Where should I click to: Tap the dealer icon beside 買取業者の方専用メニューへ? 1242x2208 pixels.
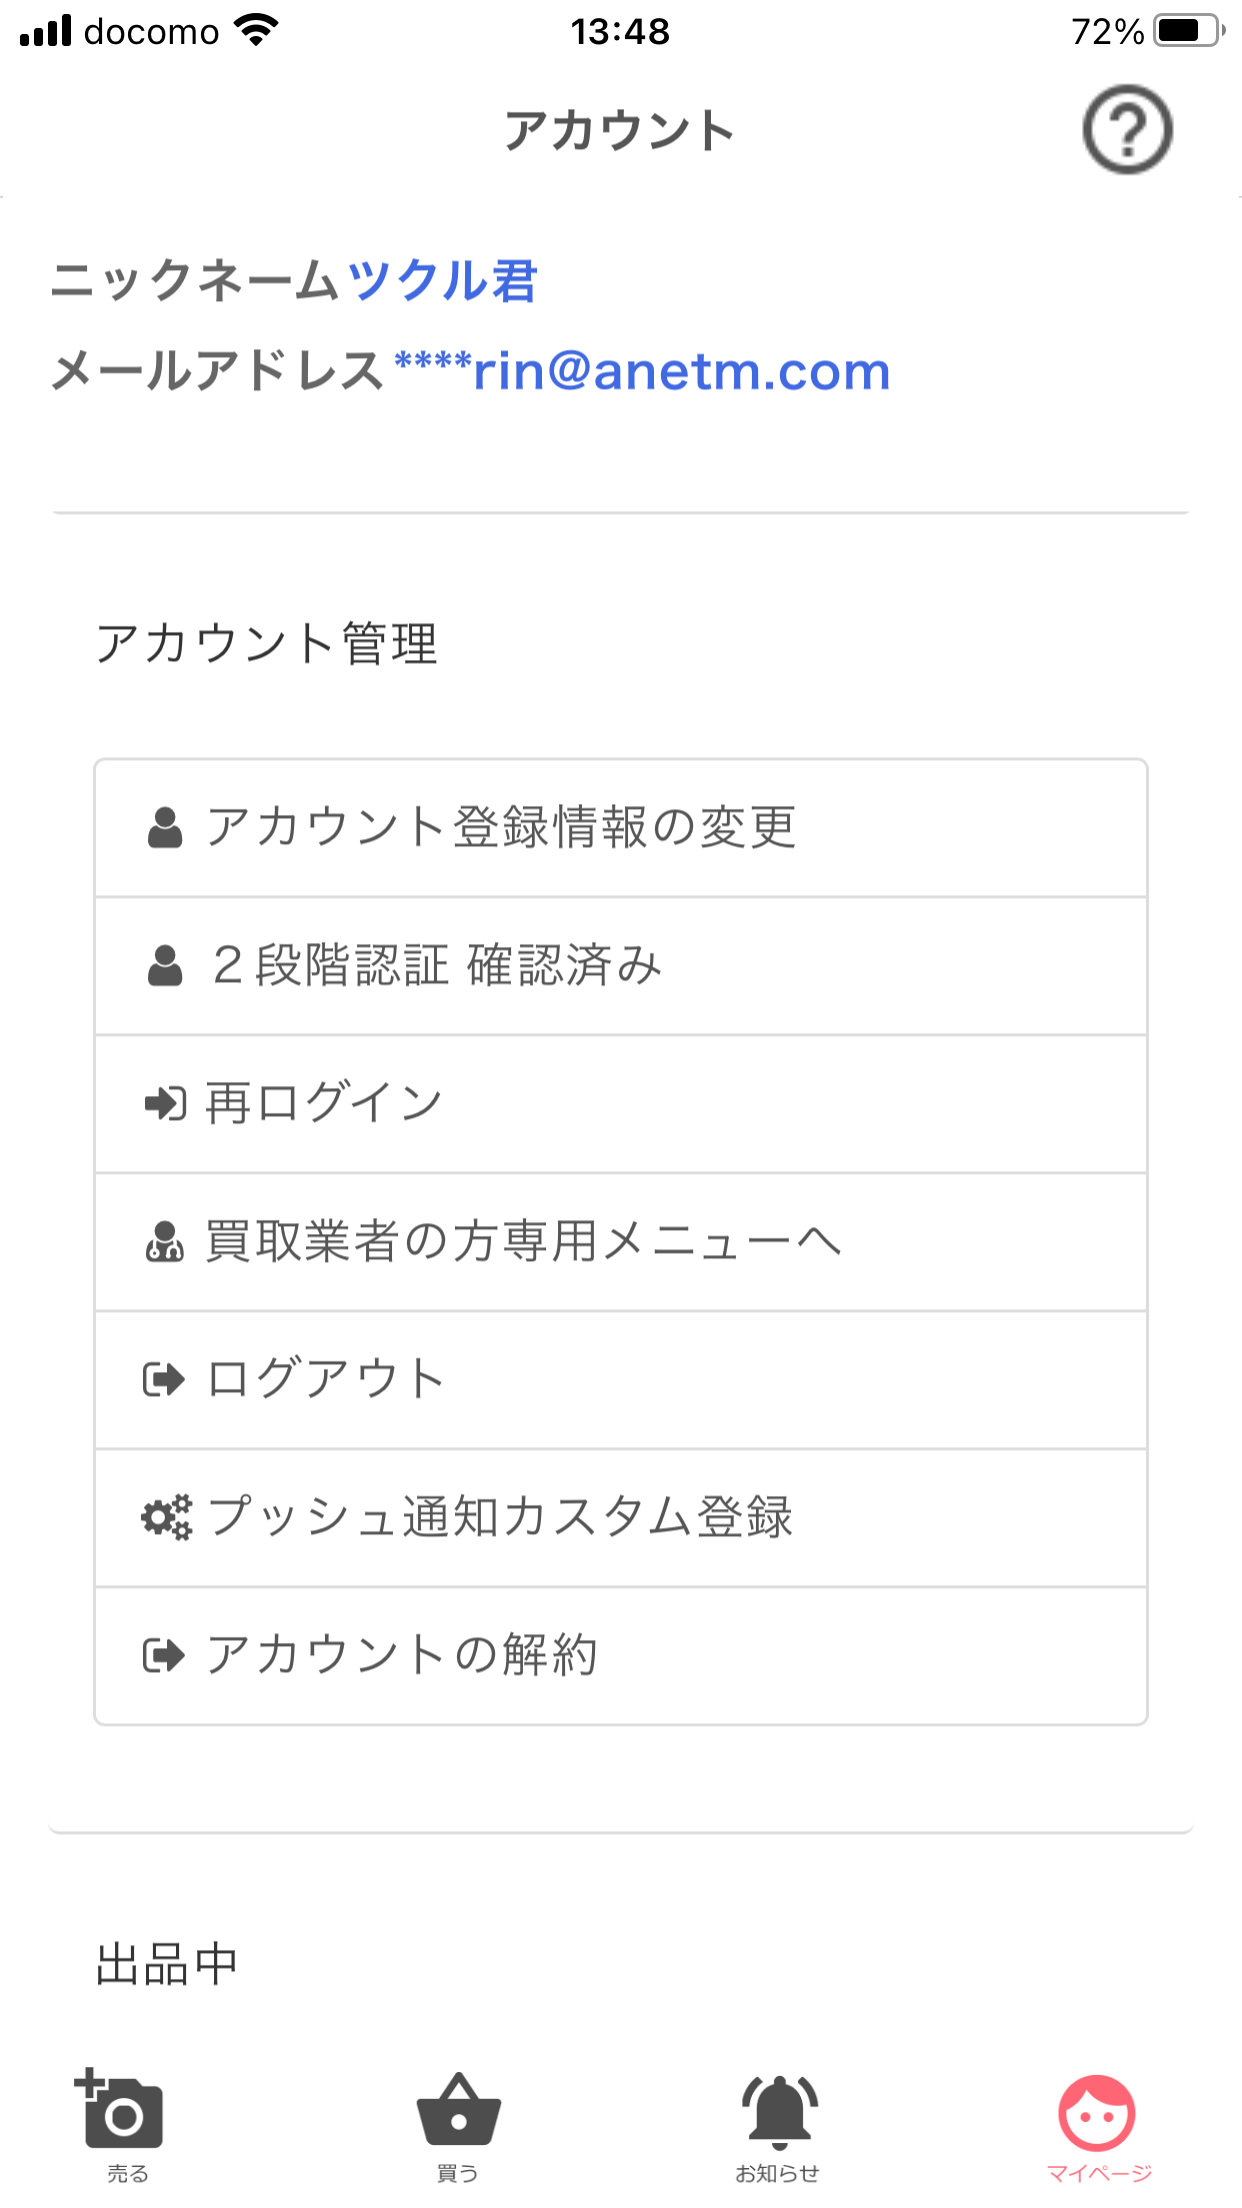pyautogui.click(x=165, y=1242)
